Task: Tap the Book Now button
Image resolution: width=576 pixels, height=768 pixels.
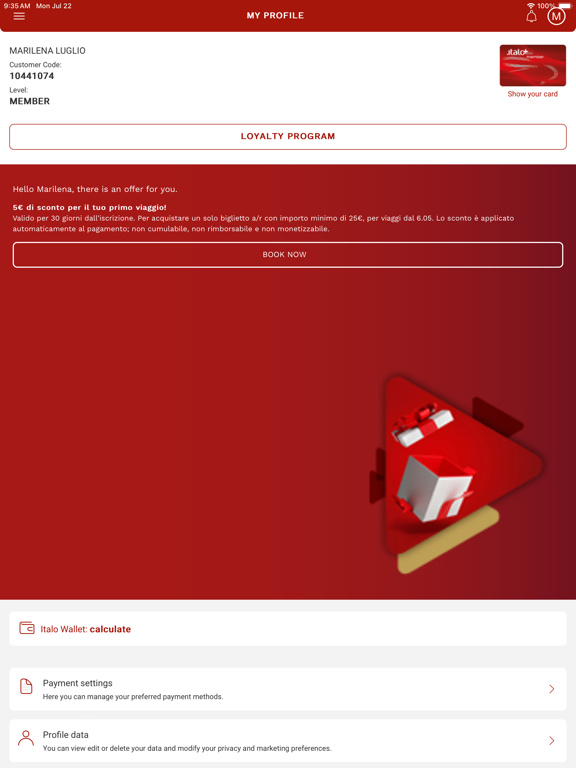Action: (288, 255)
